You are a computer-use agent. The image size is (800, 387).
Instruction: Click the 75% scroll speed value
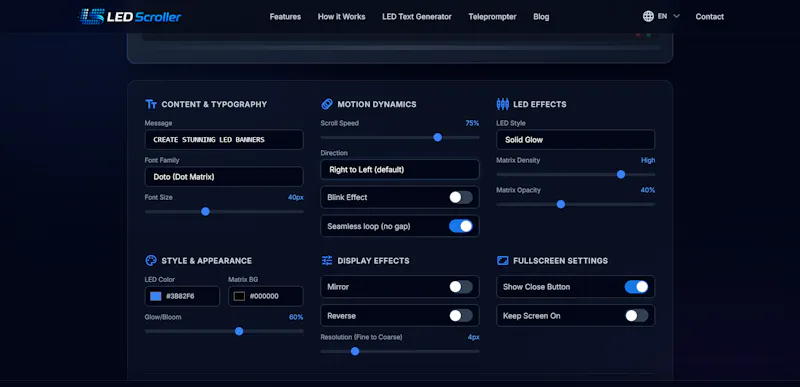click(472, 123)
